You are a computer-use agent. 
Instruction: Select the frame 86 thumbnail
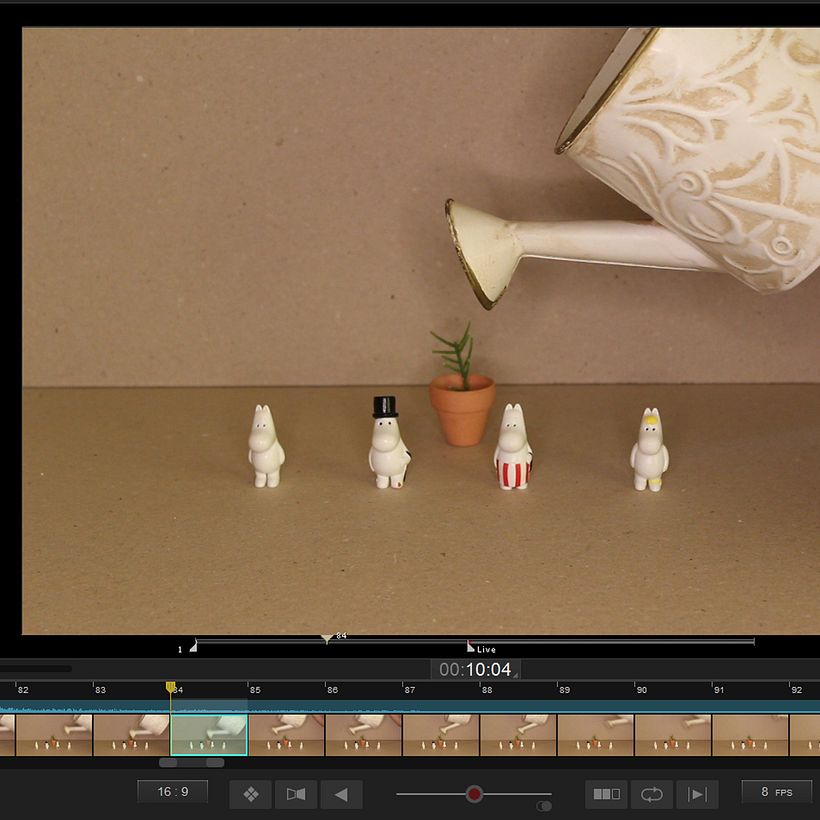coord(363,735)
